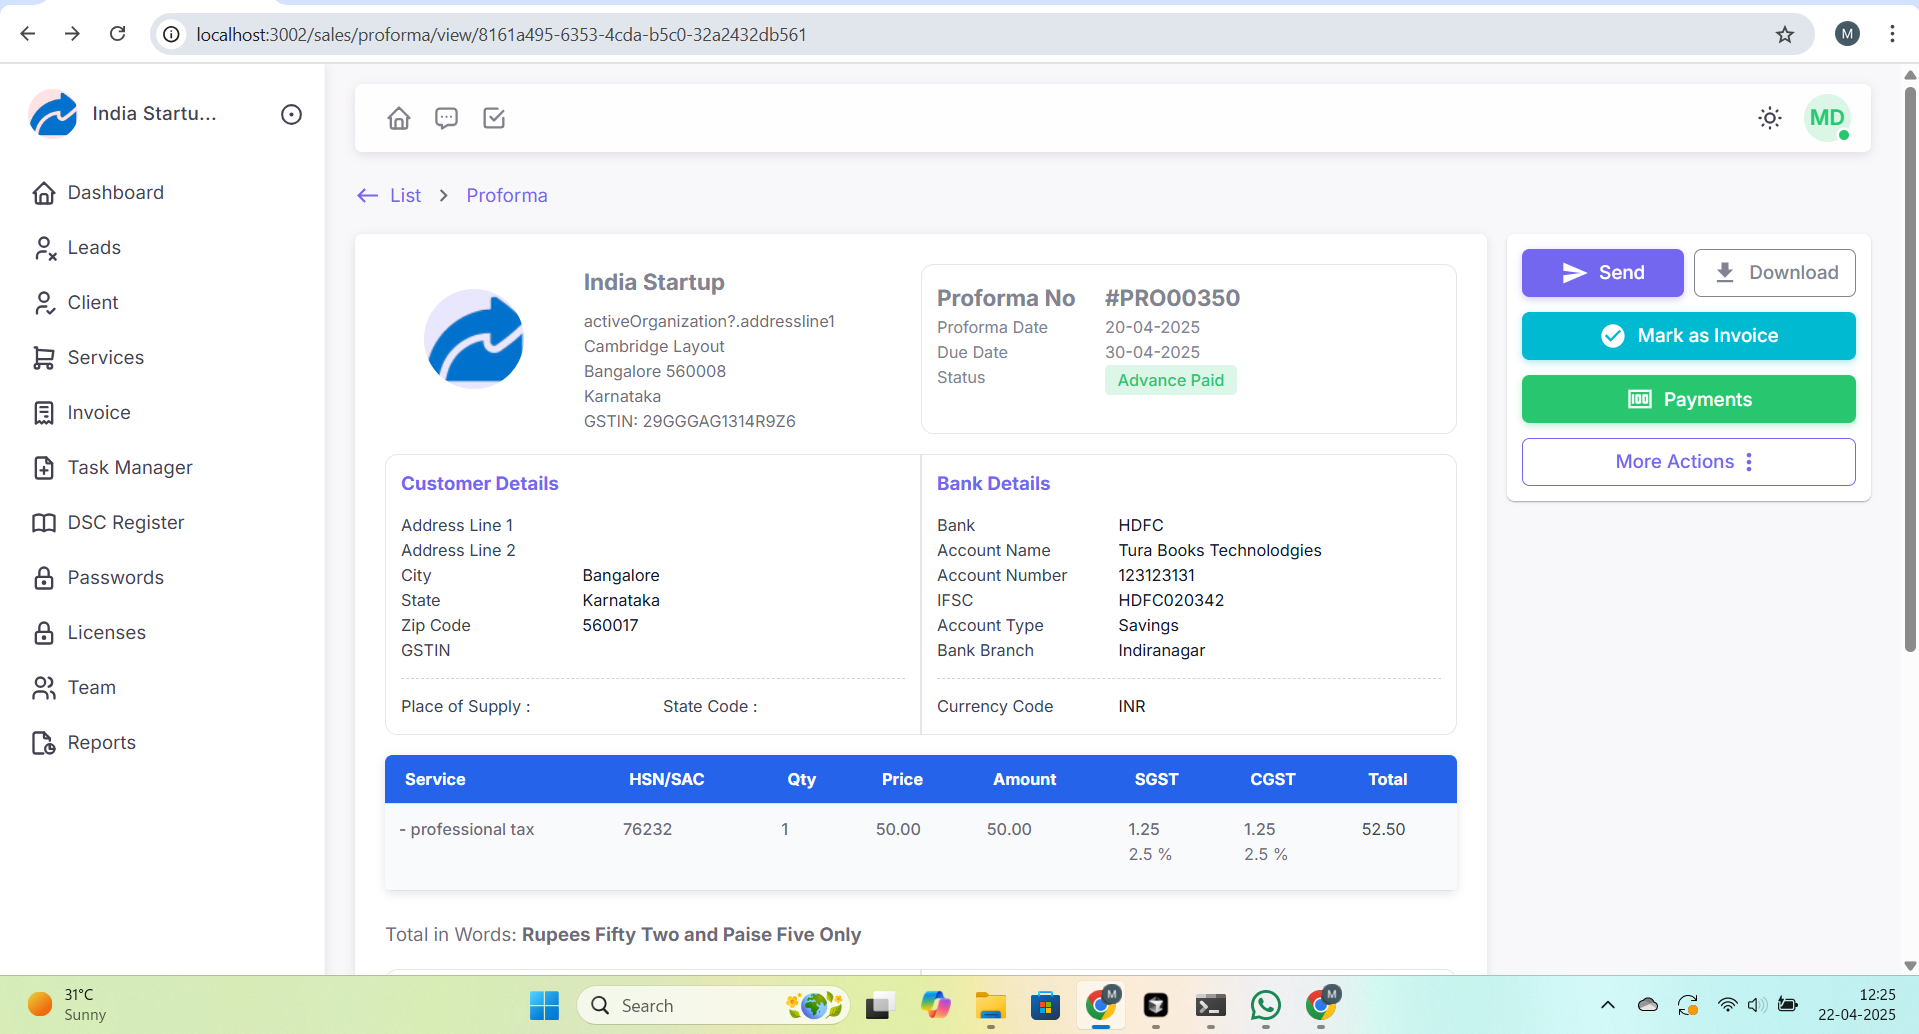1919x1034 pixels.
Task: Click the Send button
Action: [x=1602, y=273]
